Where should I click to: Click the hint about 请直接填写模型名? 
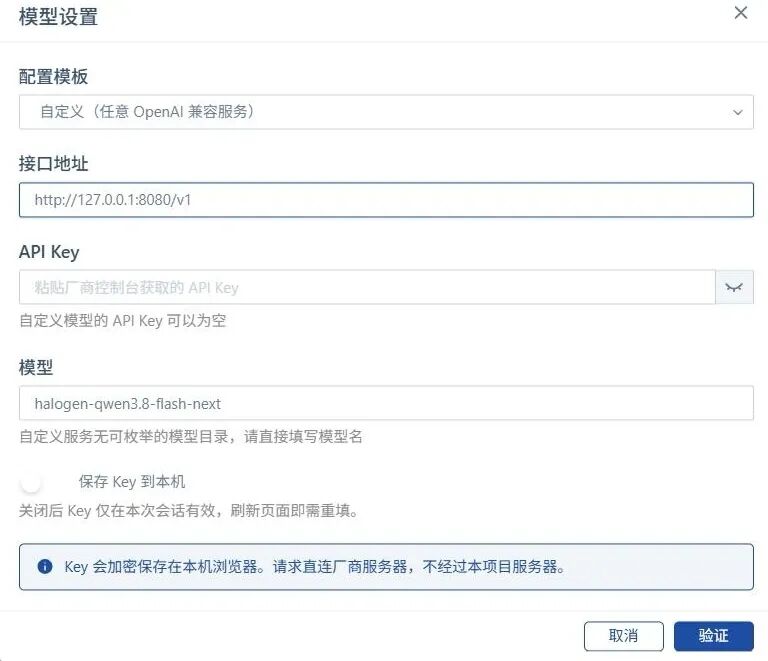tap(191, 436)
